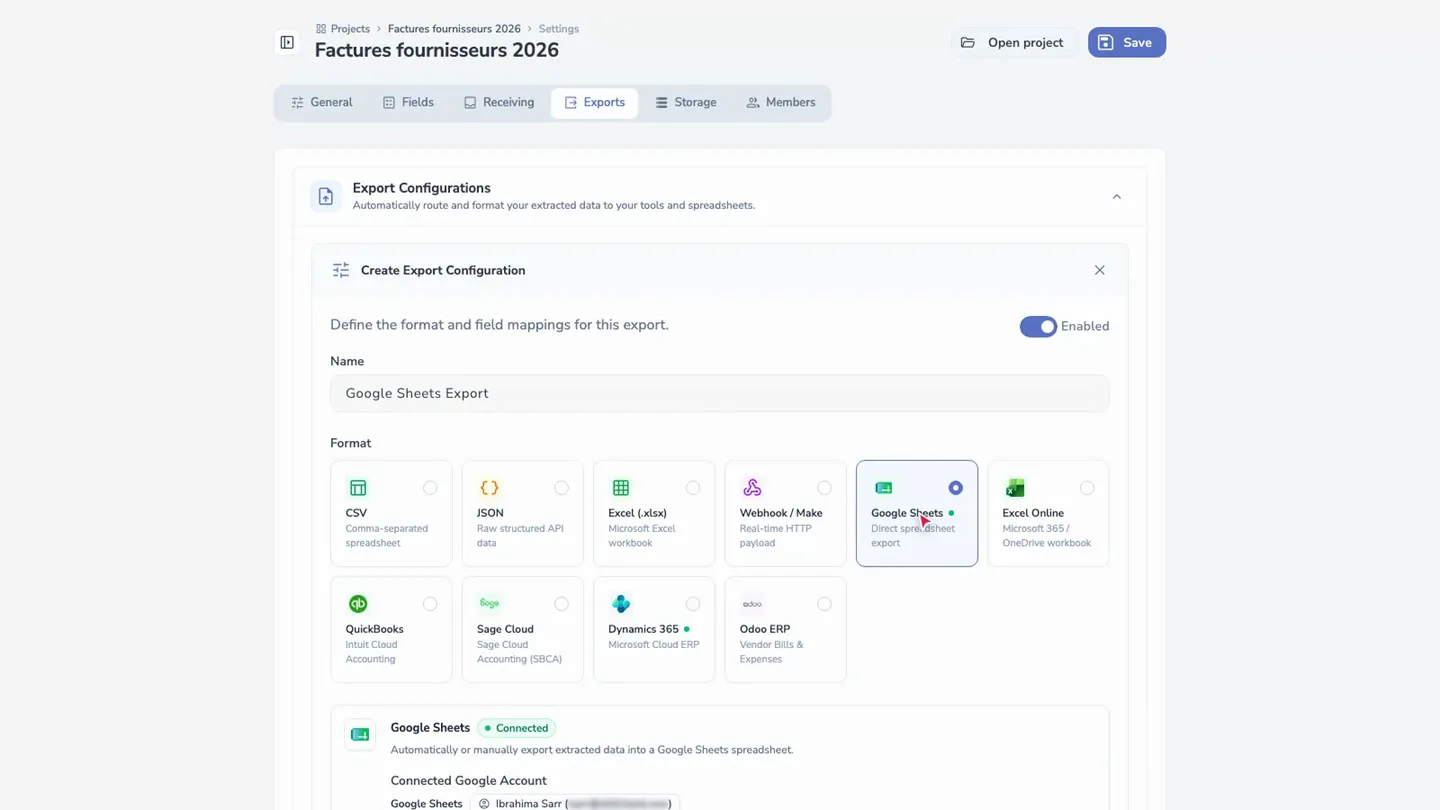Open the General settings tab

pos(322,103)
